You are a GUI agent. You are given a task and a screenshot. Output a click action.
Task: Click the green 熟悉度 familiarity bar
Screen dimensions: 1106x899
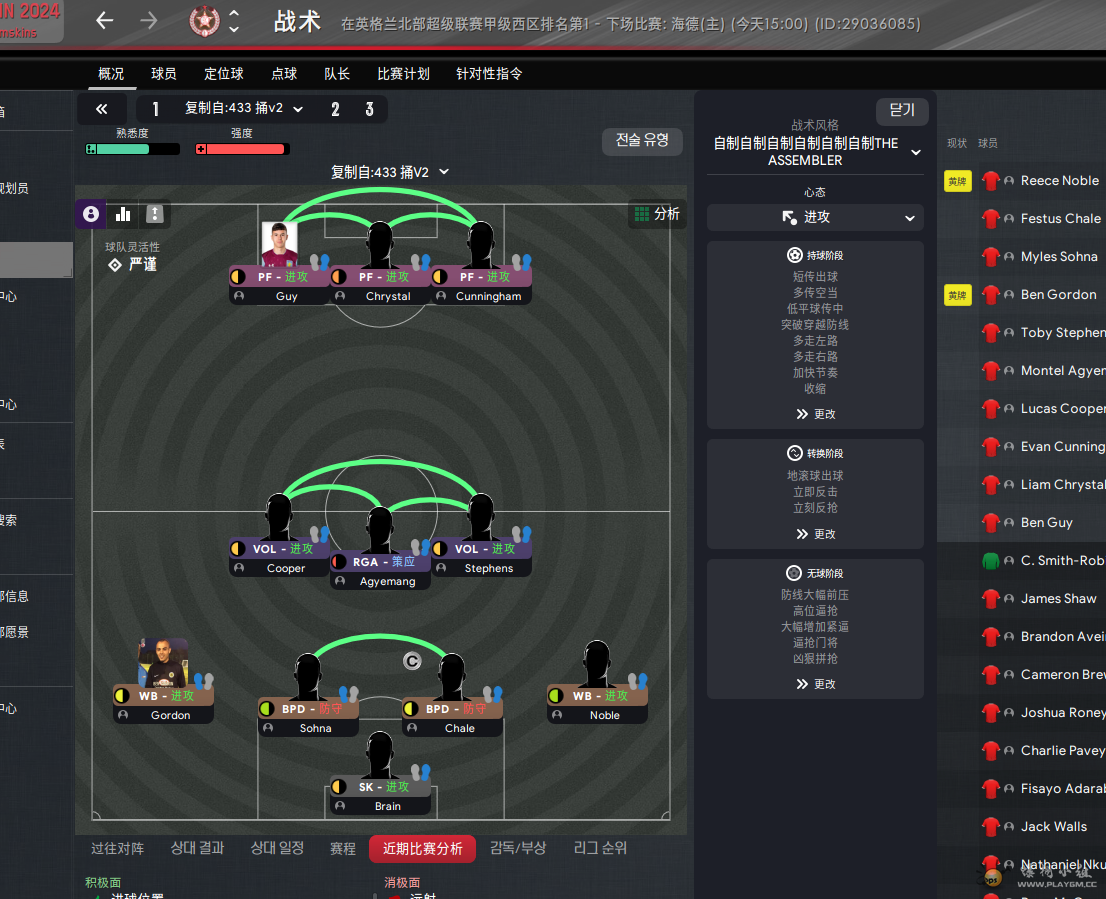(x=132, y=149)
